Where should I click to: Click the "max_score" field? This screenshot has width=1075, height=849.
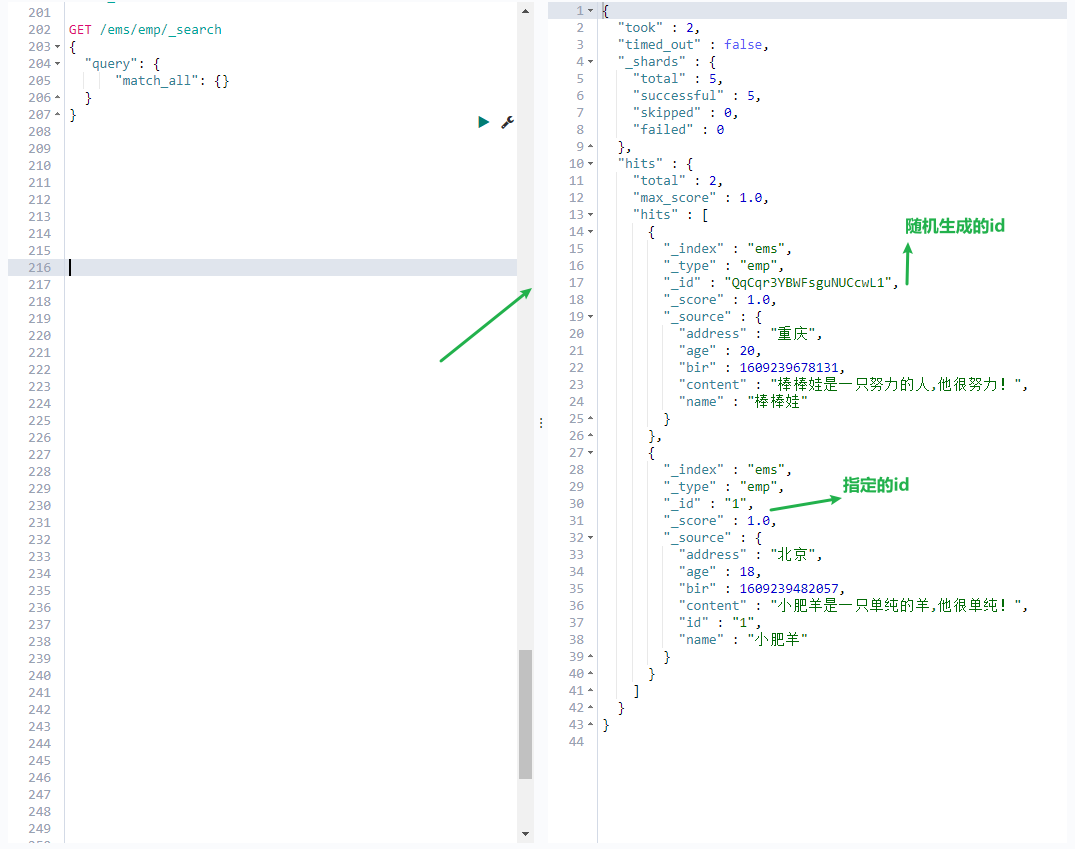tap(673, 198)
